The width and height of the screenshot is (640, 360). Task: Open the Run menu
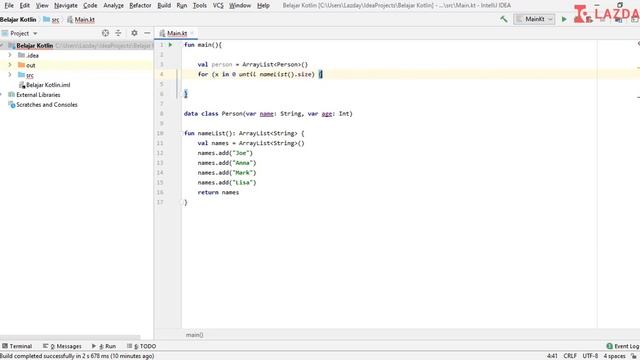point(182,5)
